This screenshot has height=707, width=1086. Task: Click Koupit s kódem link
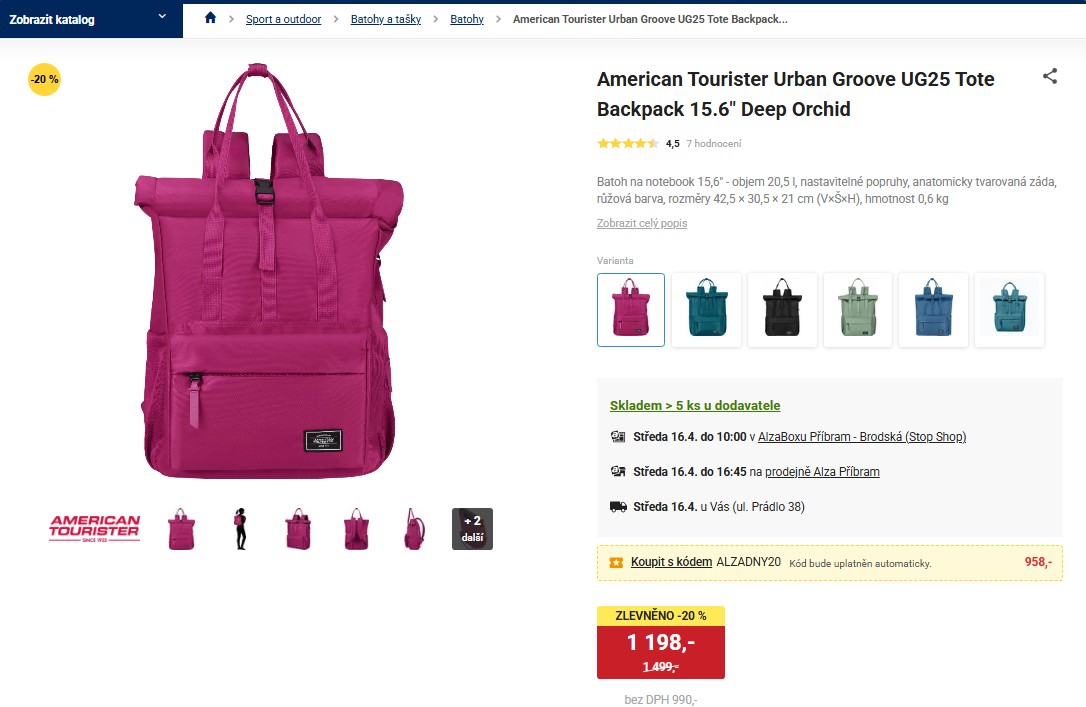[671, 562]
